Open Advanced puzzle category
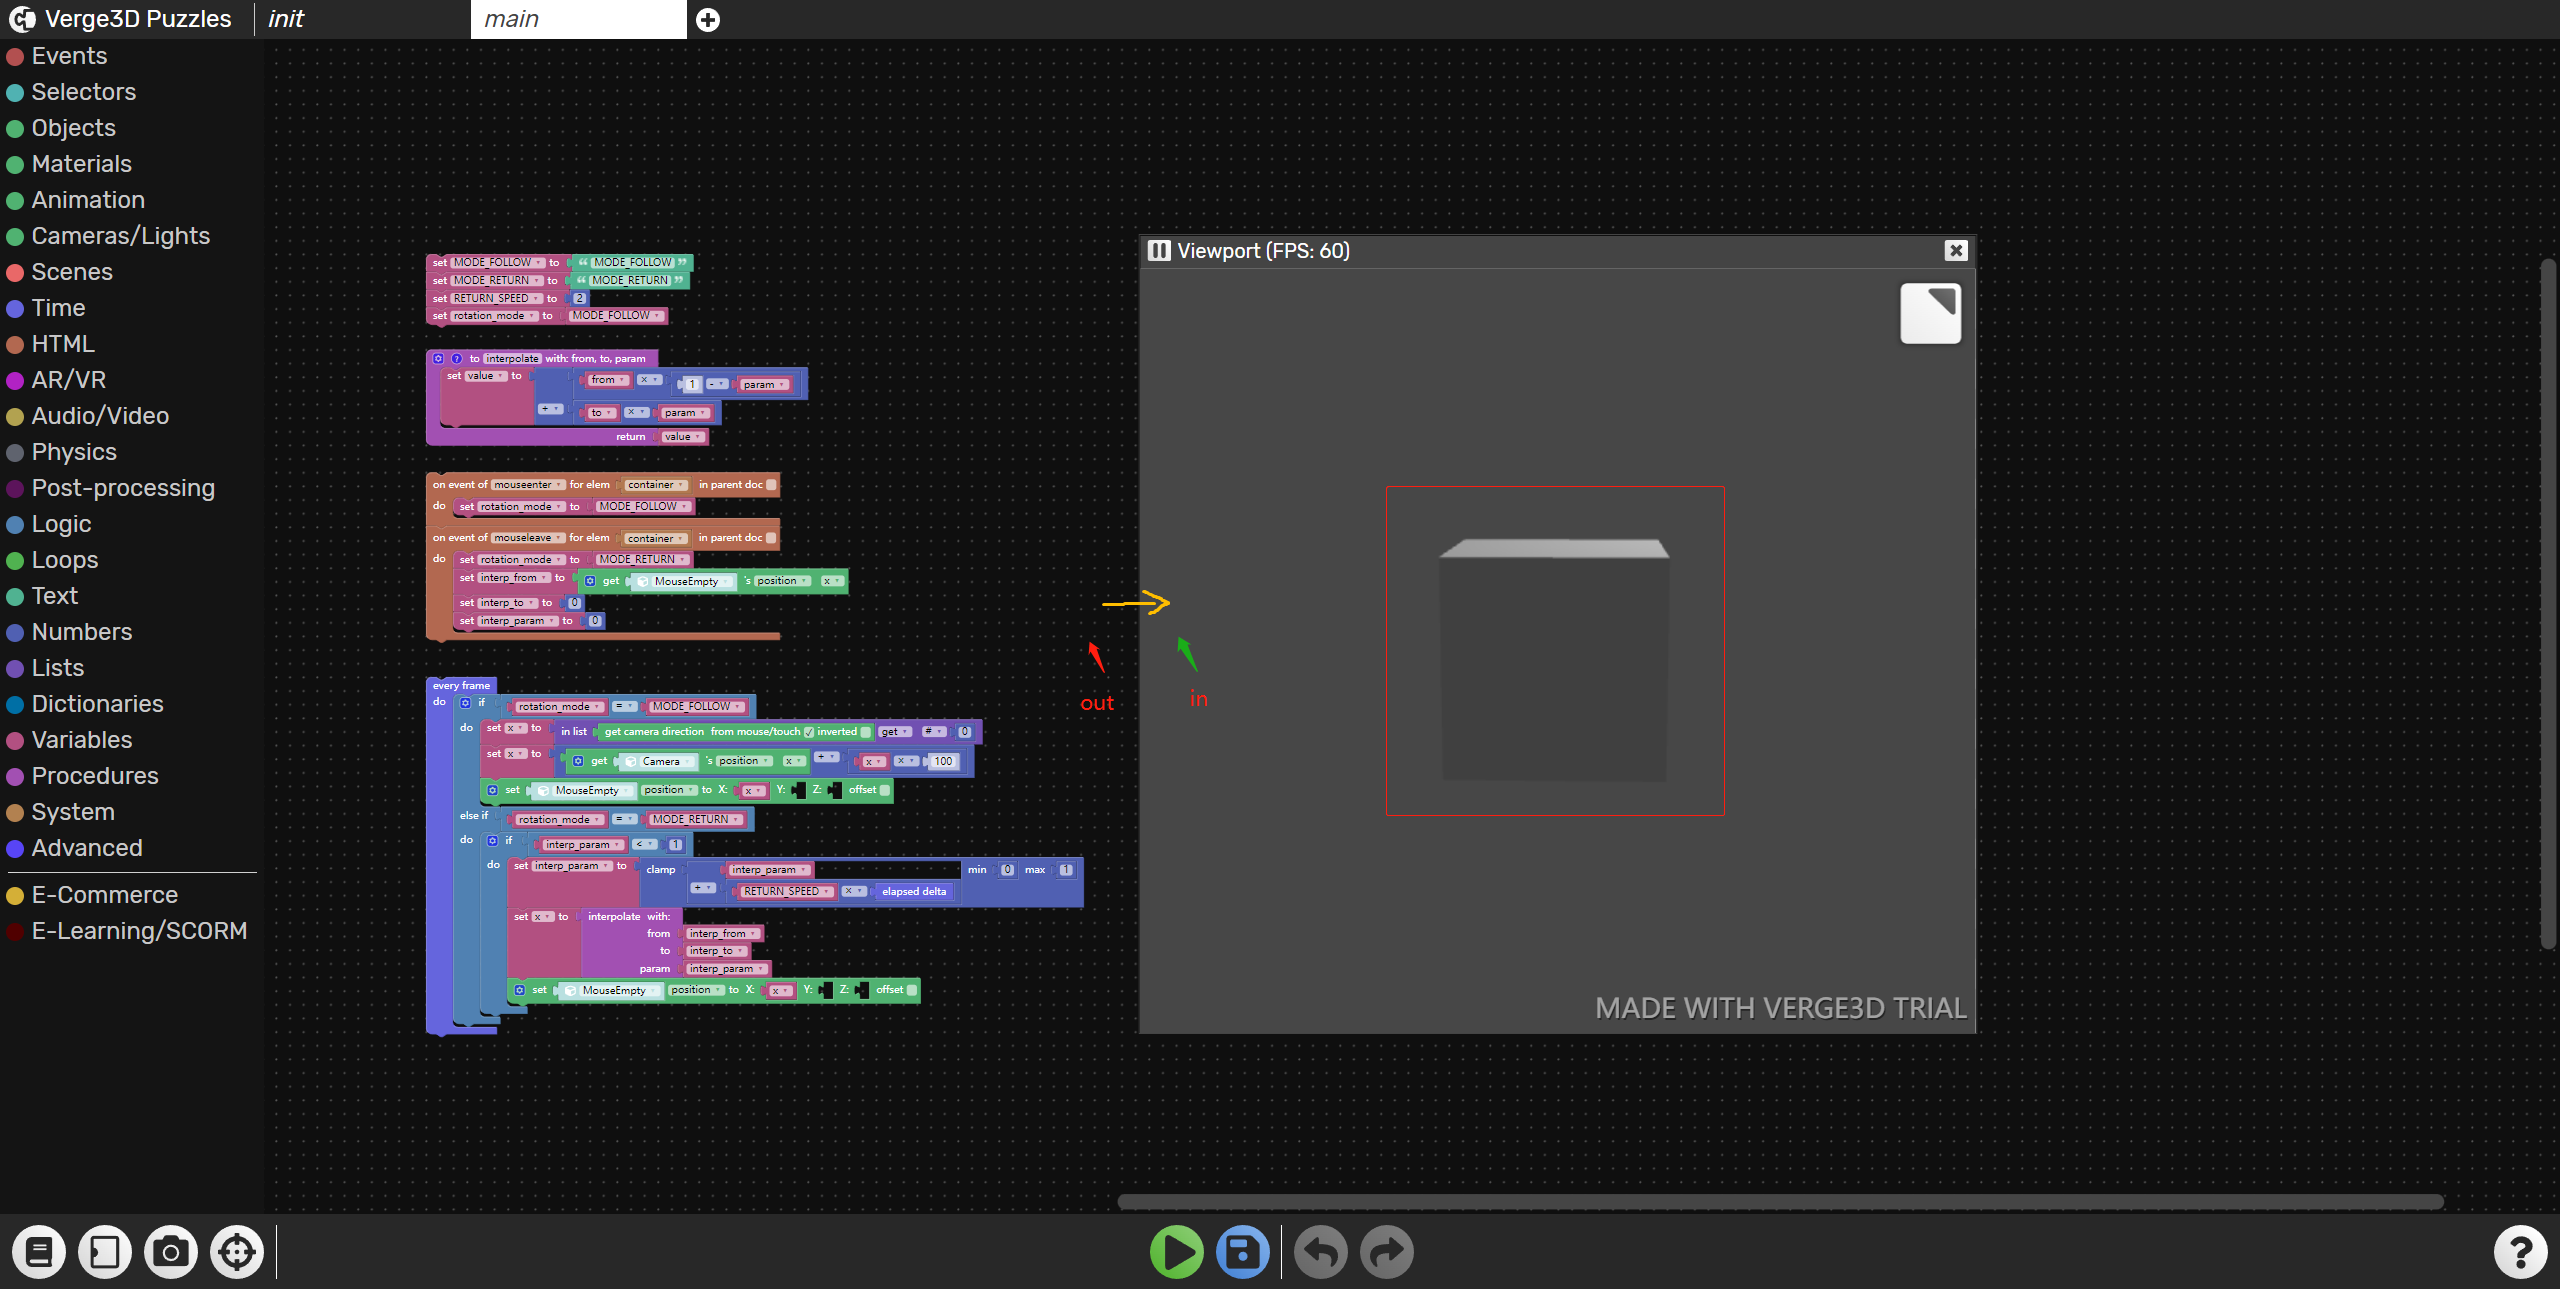The image size is (2560, 1289). pyautogui.click(x=87, y=848)
